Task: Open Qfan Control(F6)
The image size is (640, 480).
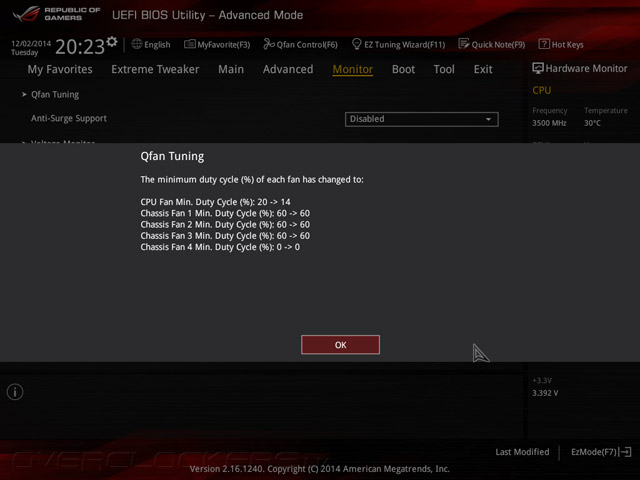Action: tap(300, 44)
